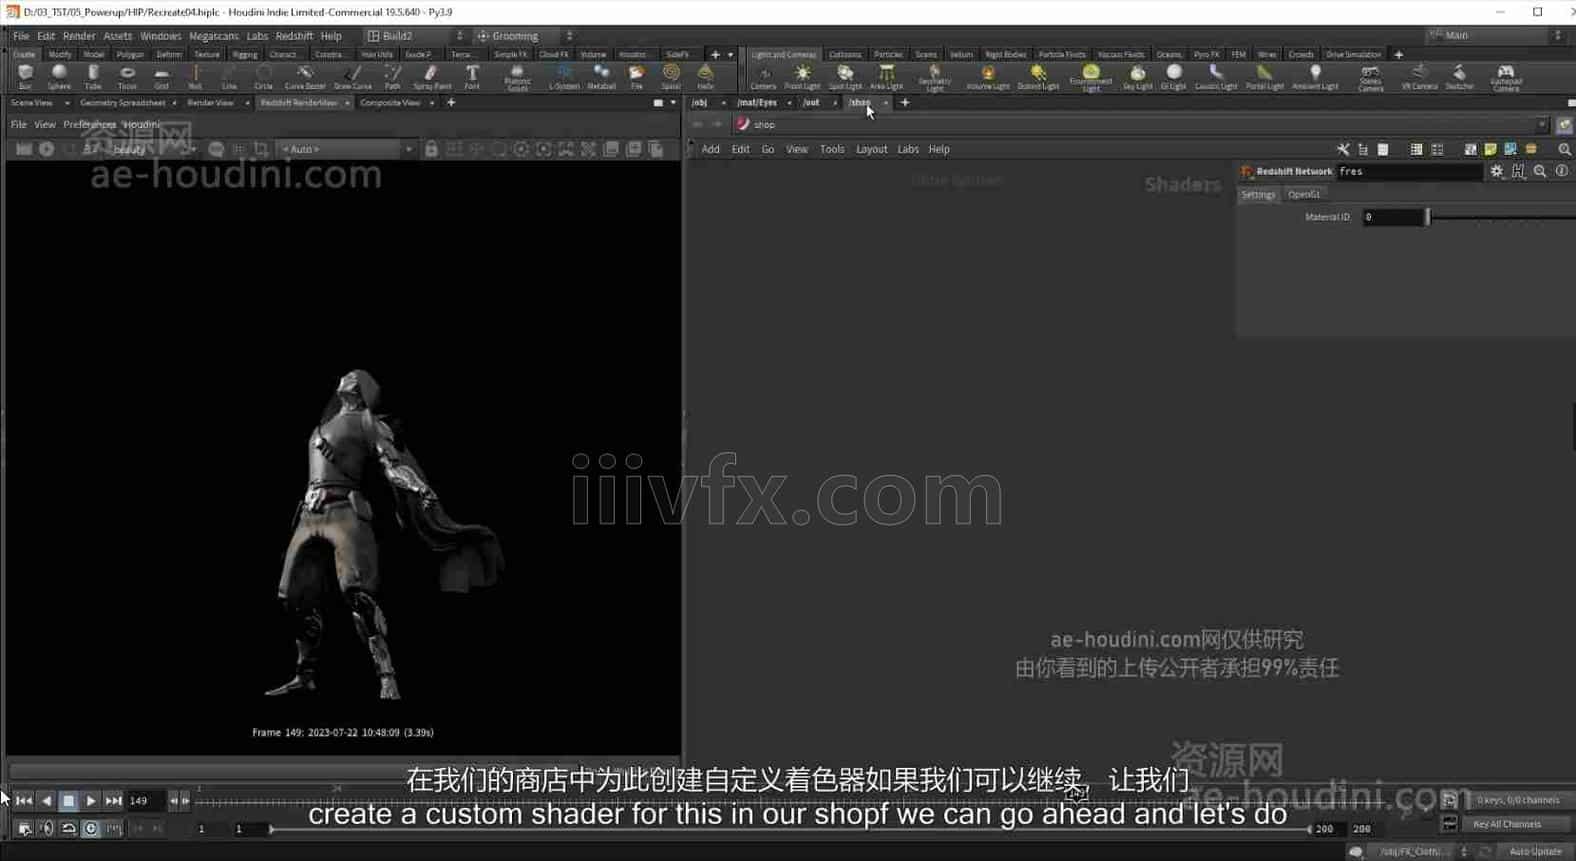Stop timeline playback
Image resolution: width=1576 pixels, height=861 pixels.
coord(68,800)
